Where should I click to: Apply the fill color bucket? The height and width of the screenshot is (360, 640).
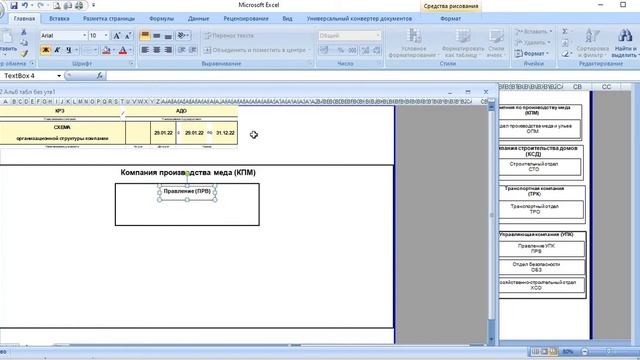(x=106, y=50)
